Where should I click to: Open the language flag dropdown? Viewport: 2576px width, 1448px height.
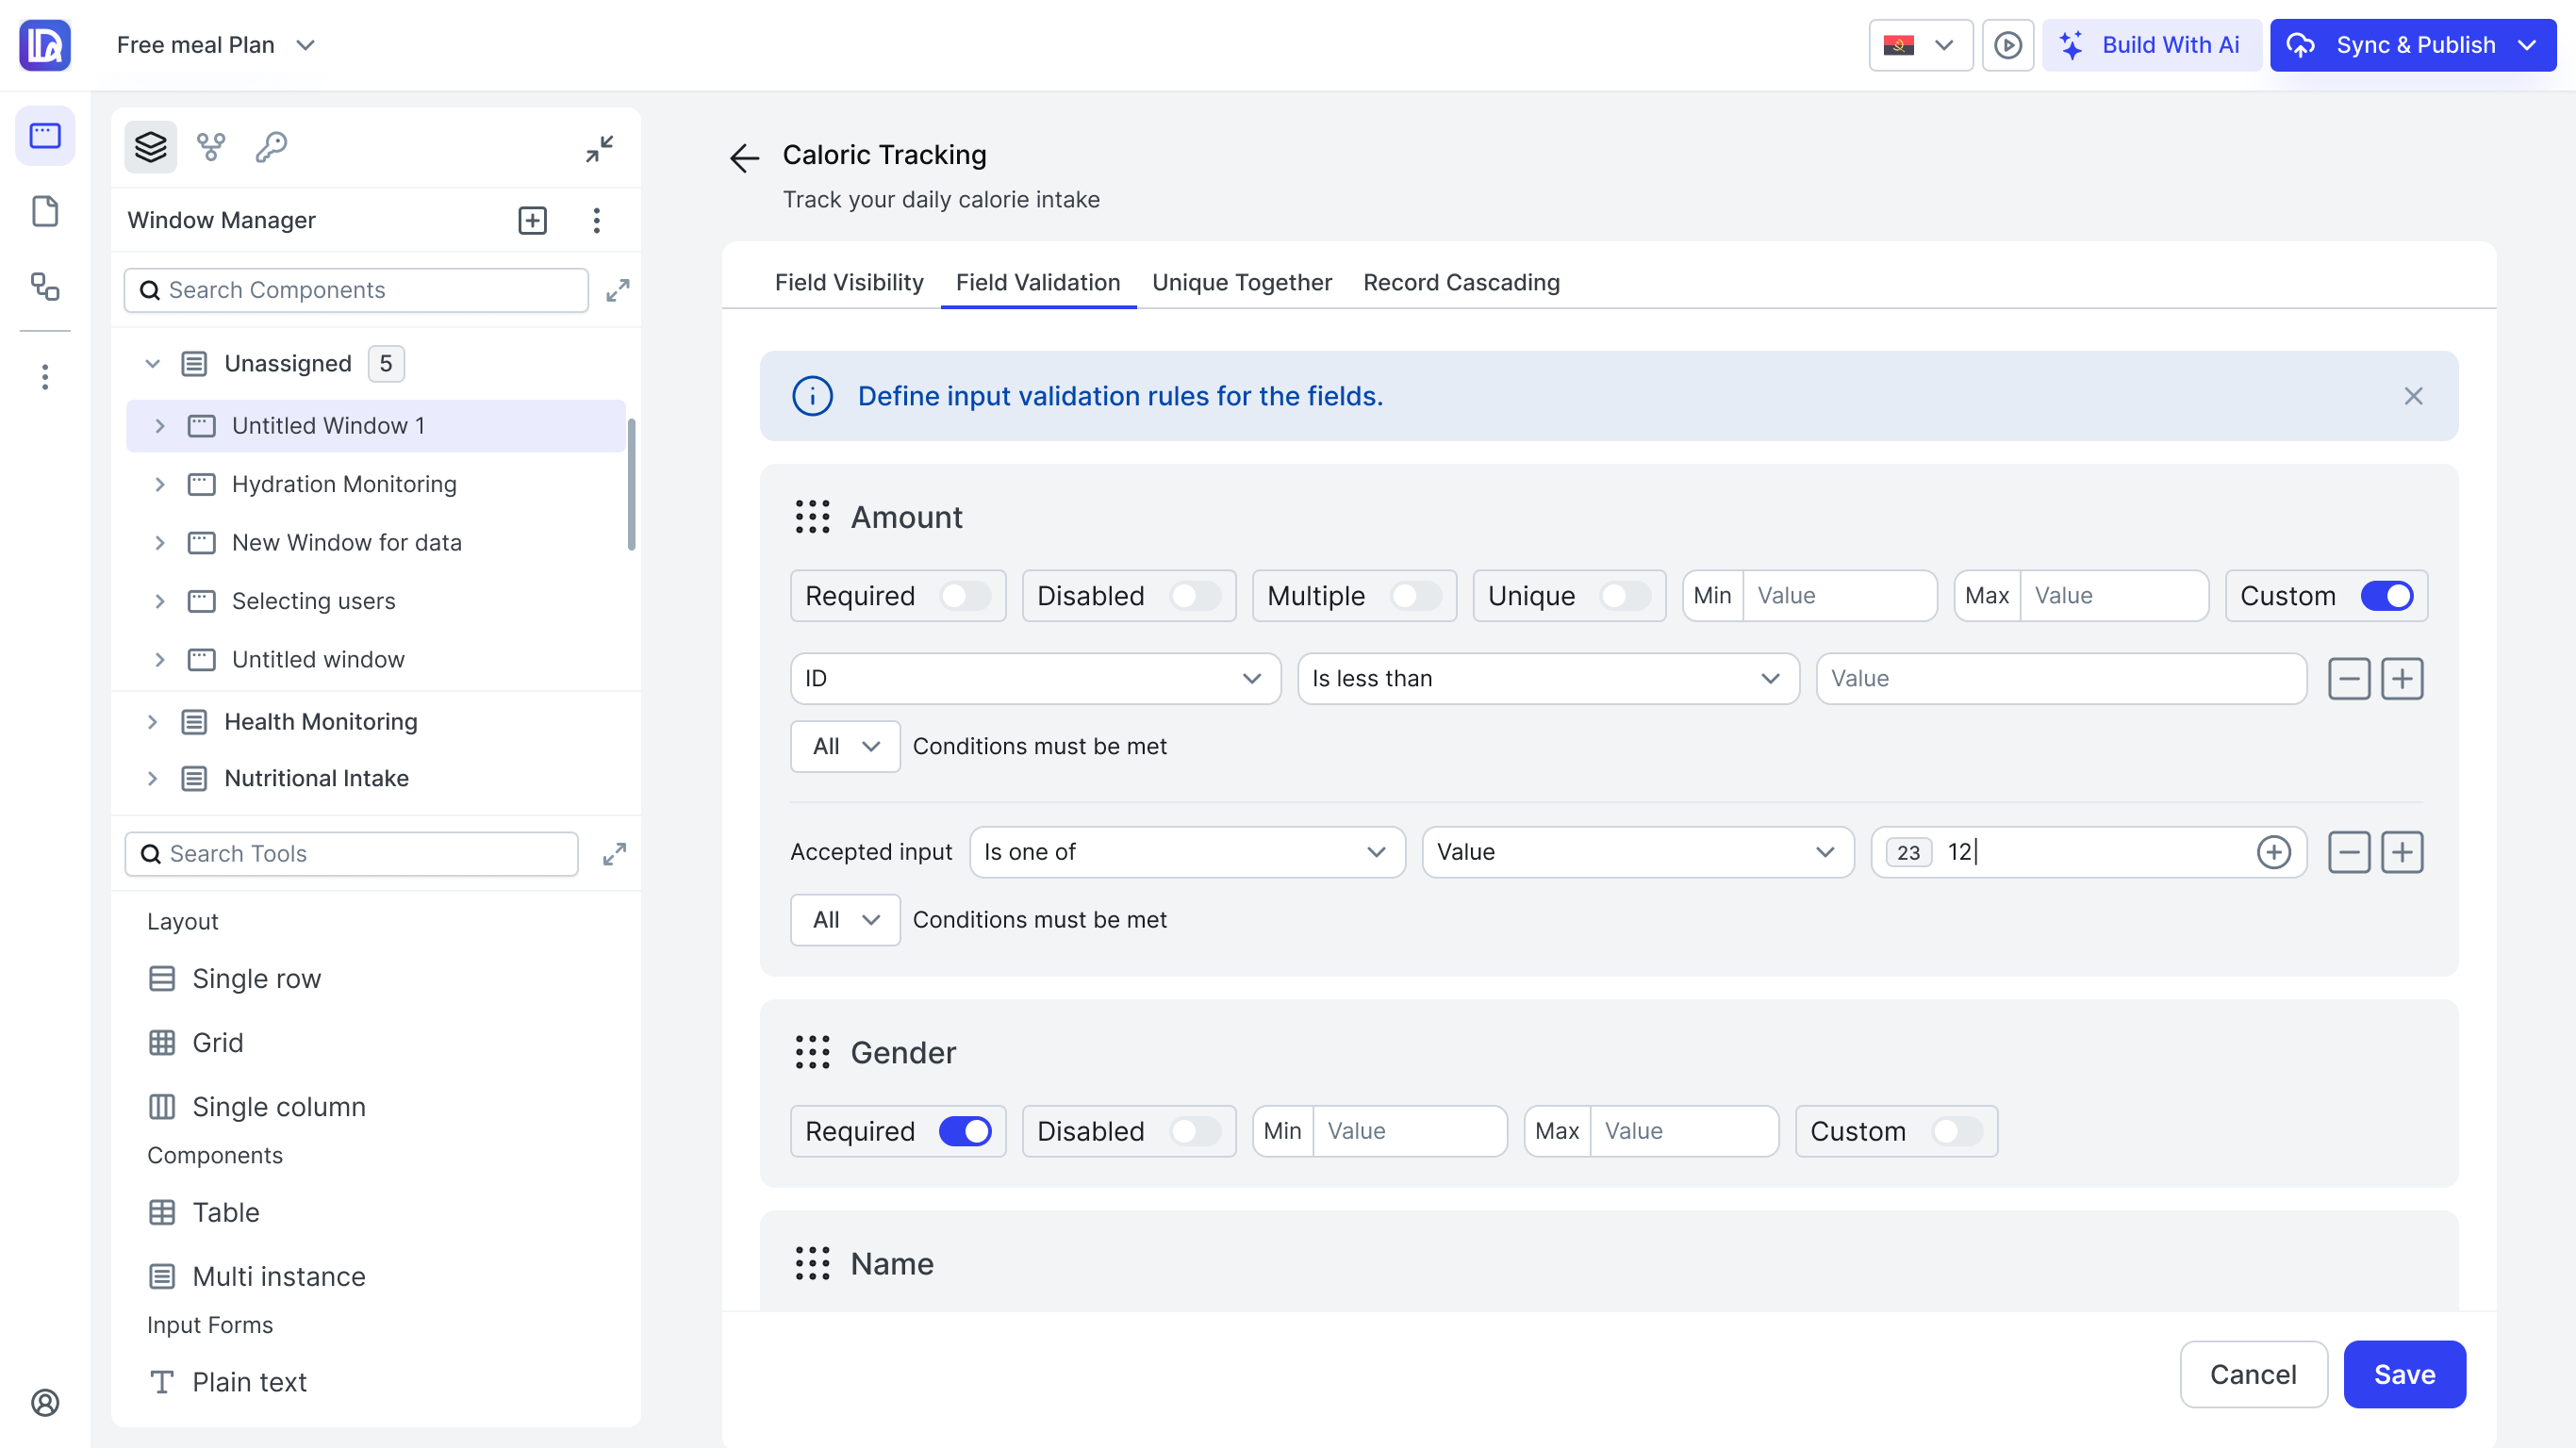click(1920, 45)
